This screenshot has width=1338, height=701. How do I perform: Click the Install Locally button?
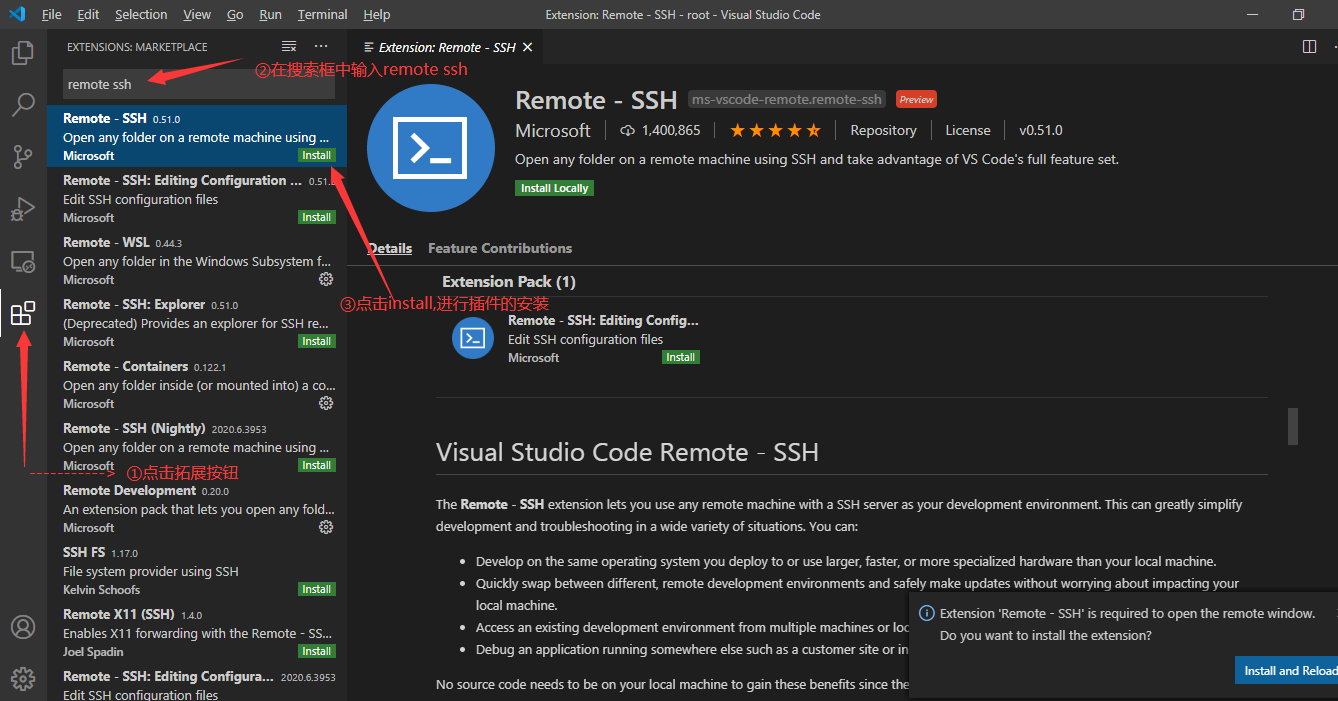554,187
